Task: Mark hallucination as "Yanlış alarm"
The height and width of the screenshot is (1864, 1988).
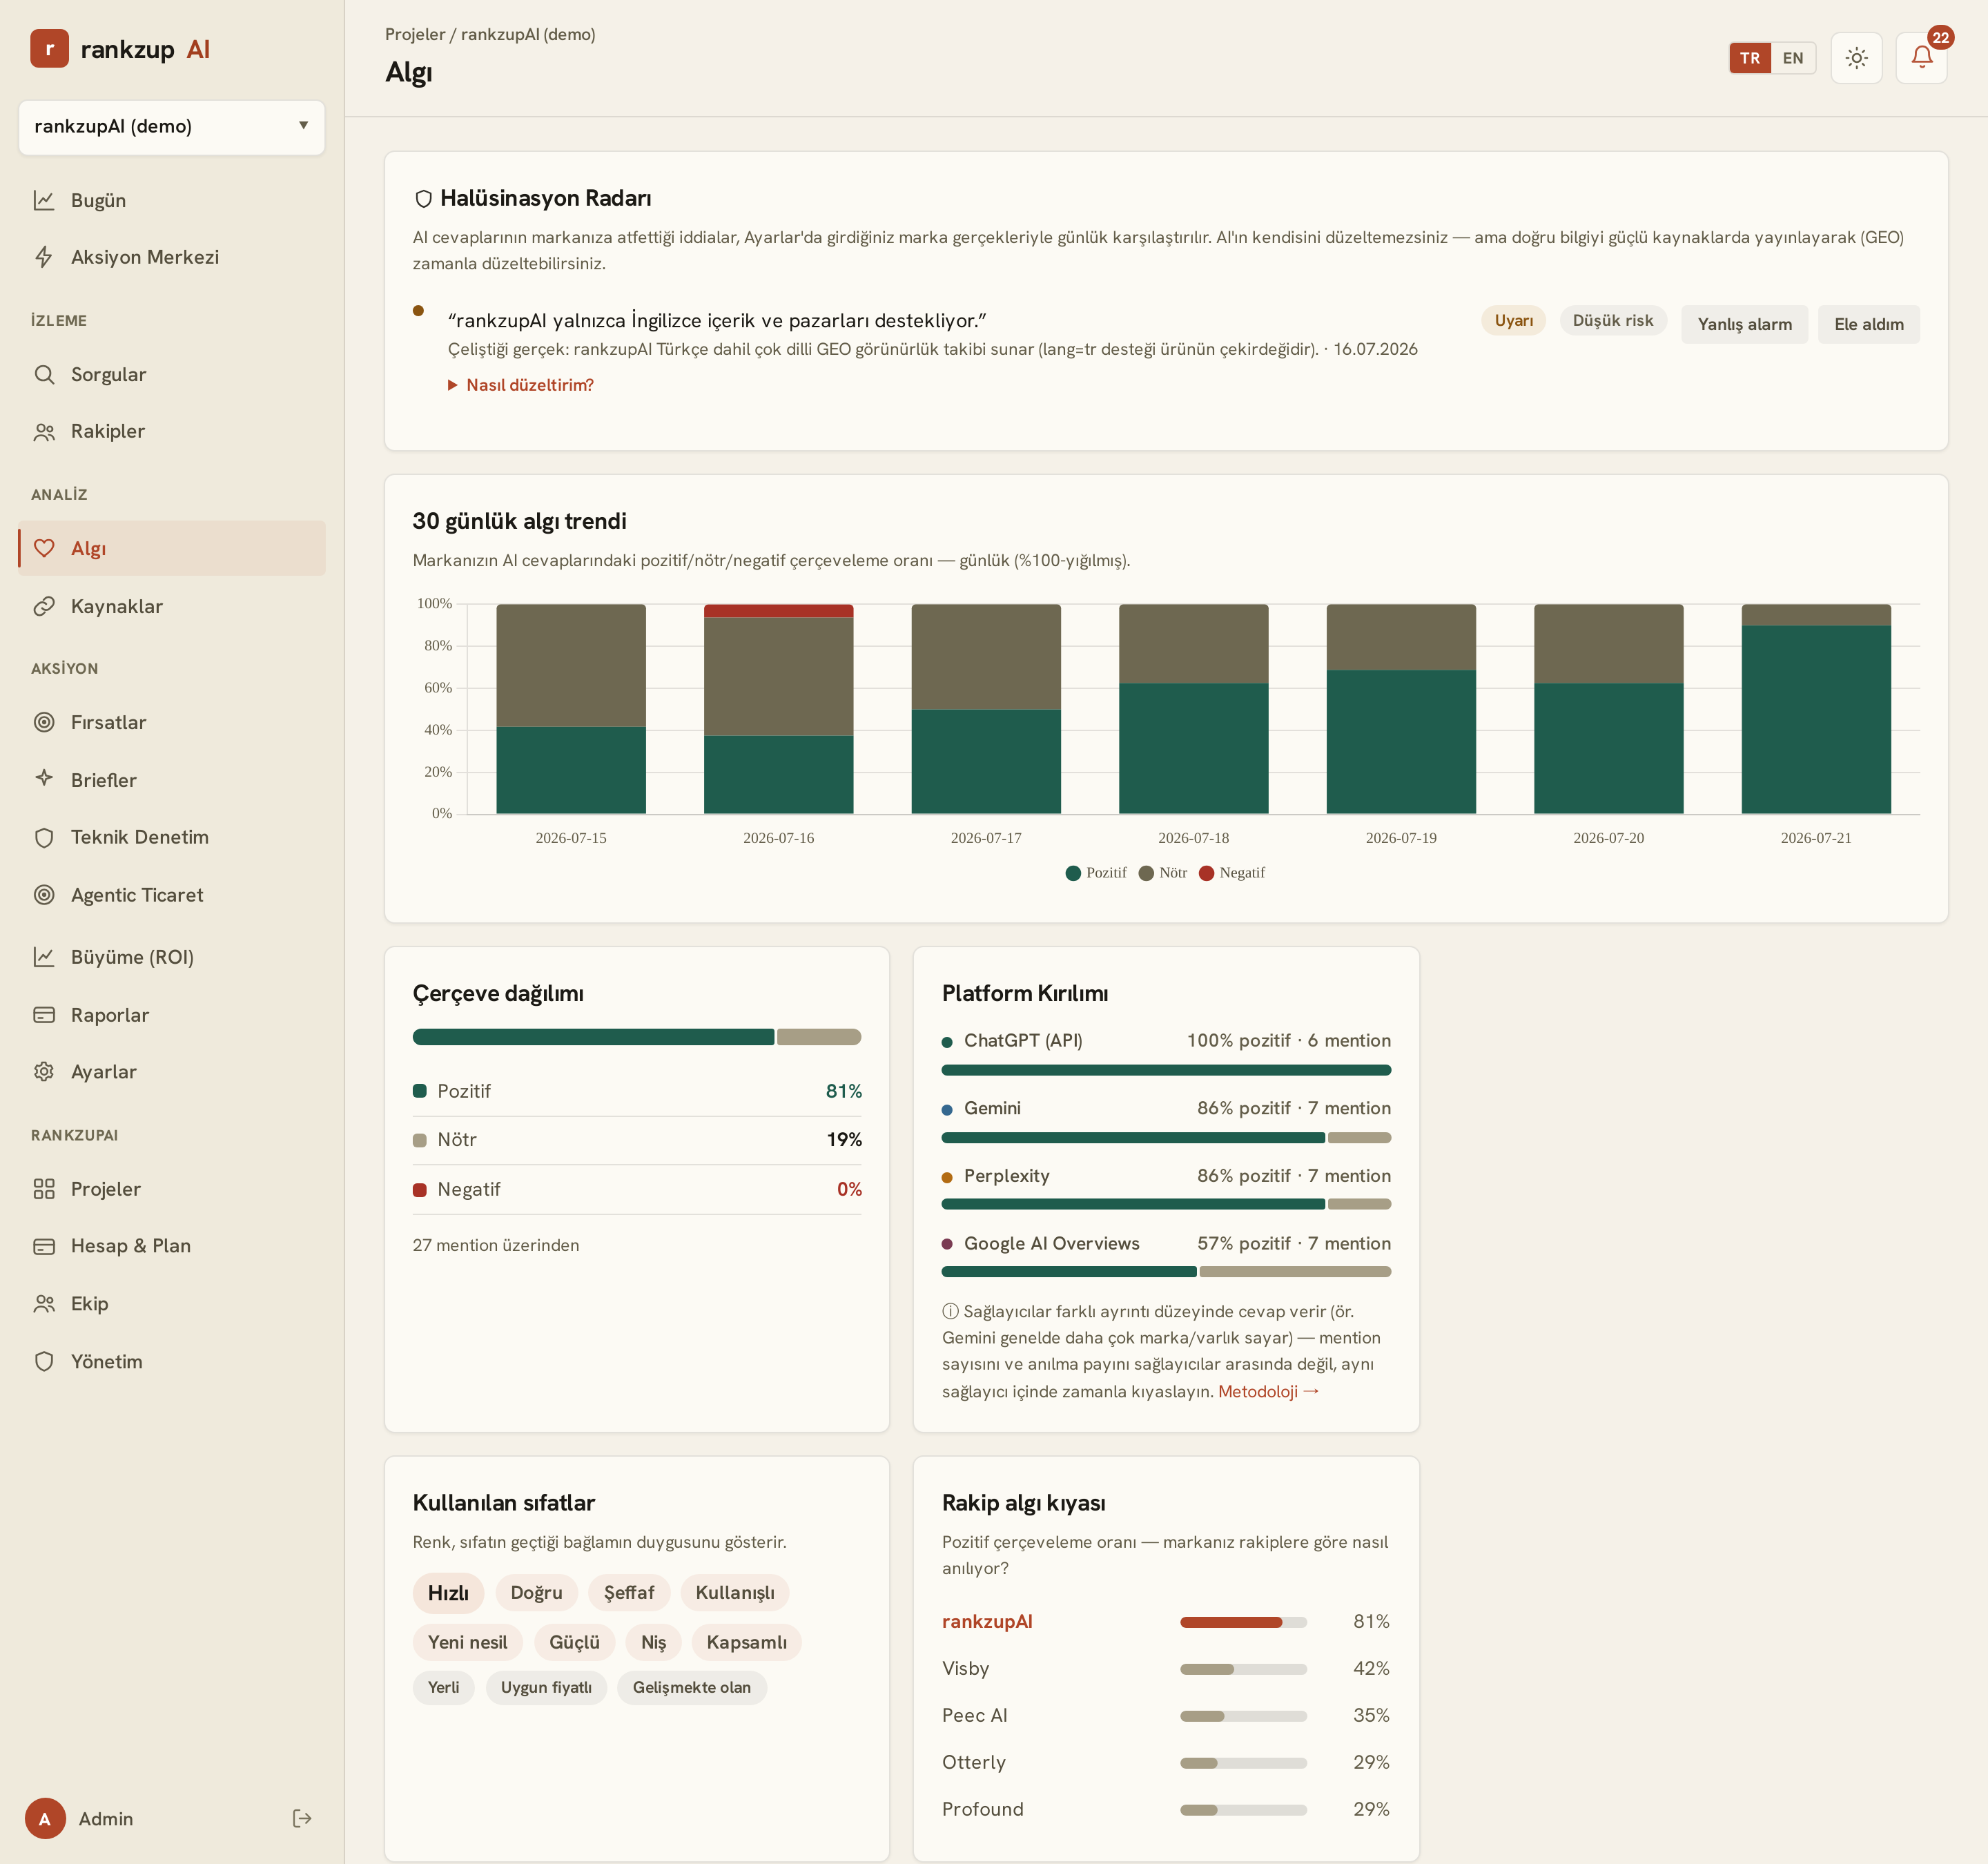Action: pyautogui.click(x=1744, y=324)
